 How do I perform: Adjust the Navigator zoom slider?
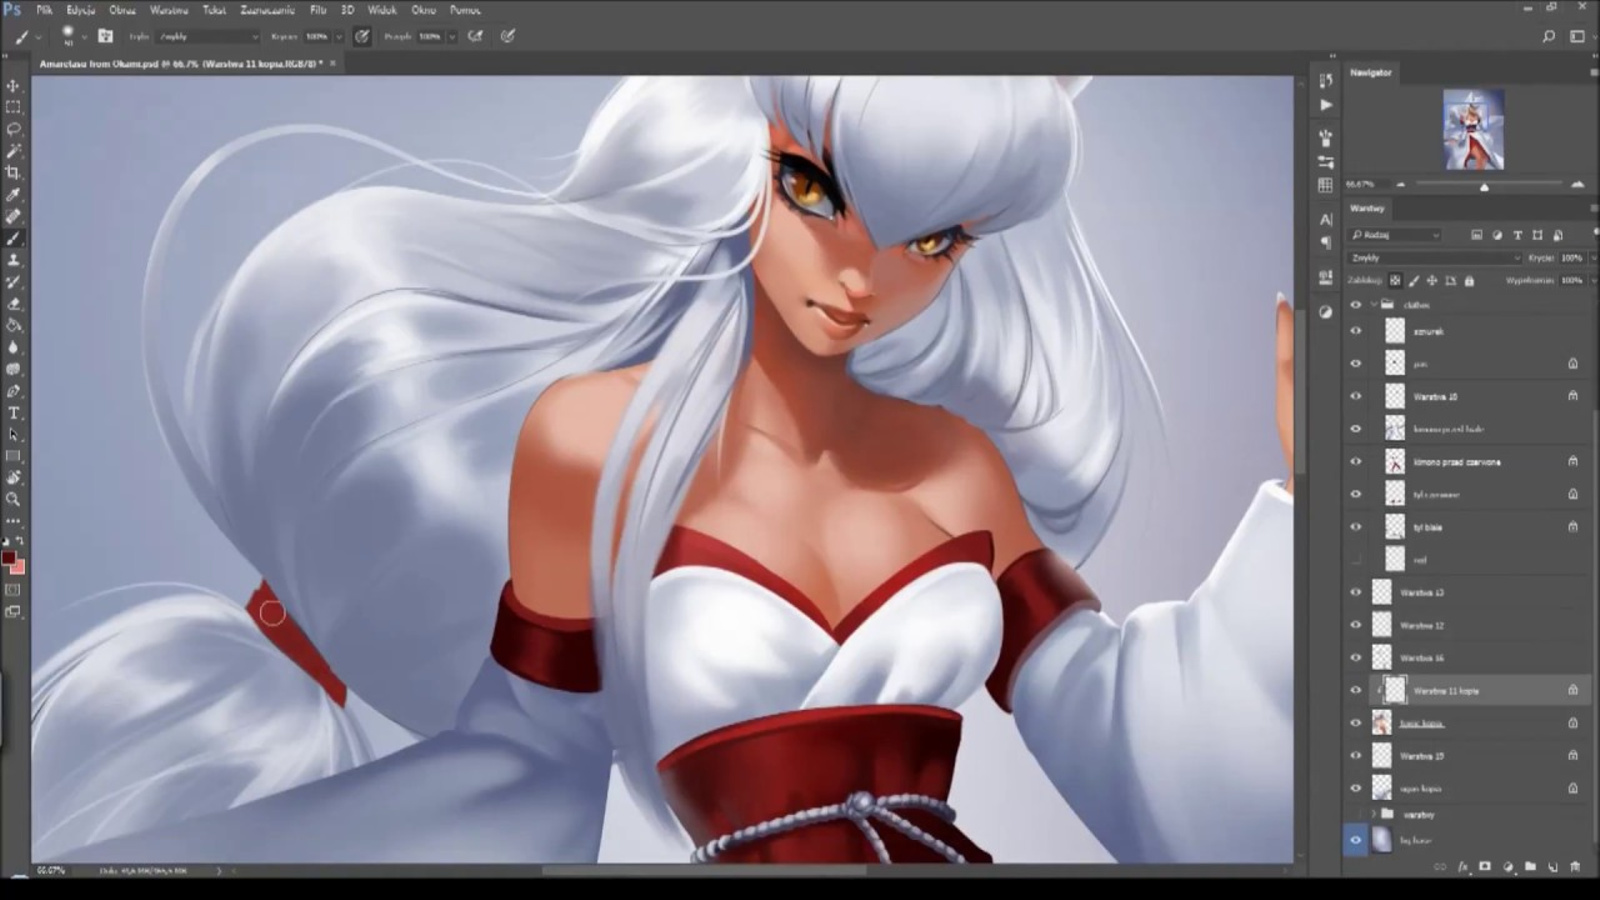1484,186
